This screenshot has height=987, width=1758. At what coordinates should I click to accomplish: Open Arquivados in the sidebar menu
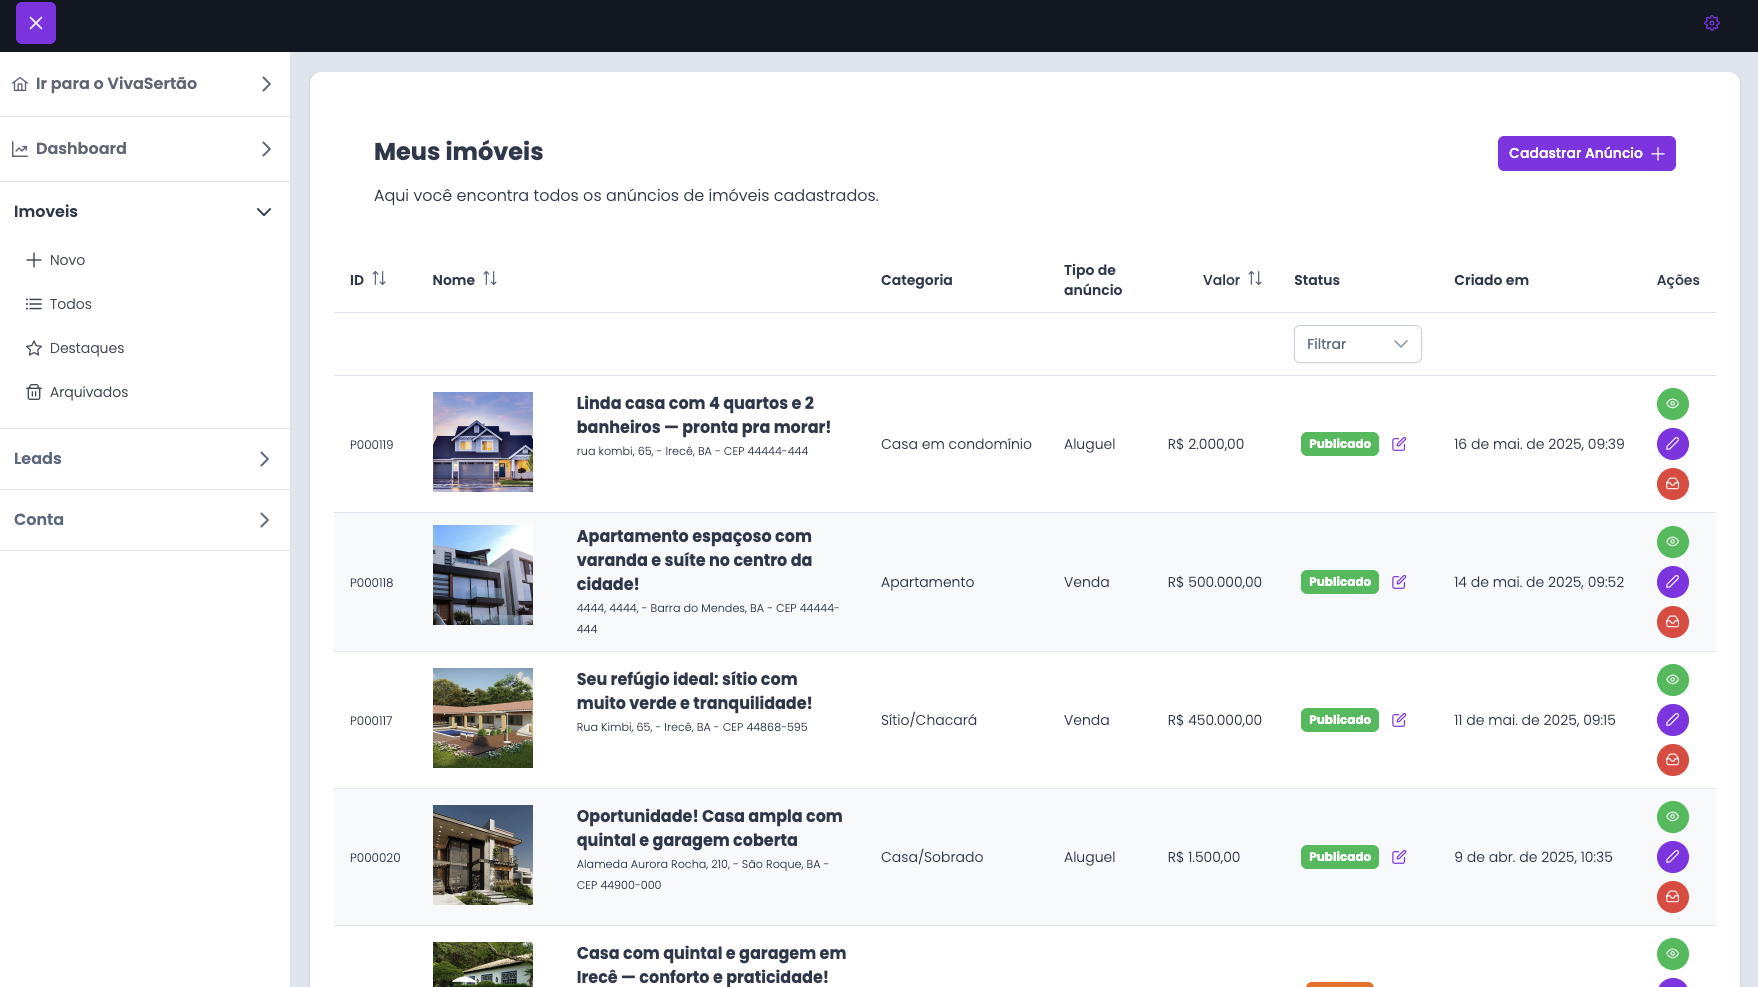coord(88,392)
